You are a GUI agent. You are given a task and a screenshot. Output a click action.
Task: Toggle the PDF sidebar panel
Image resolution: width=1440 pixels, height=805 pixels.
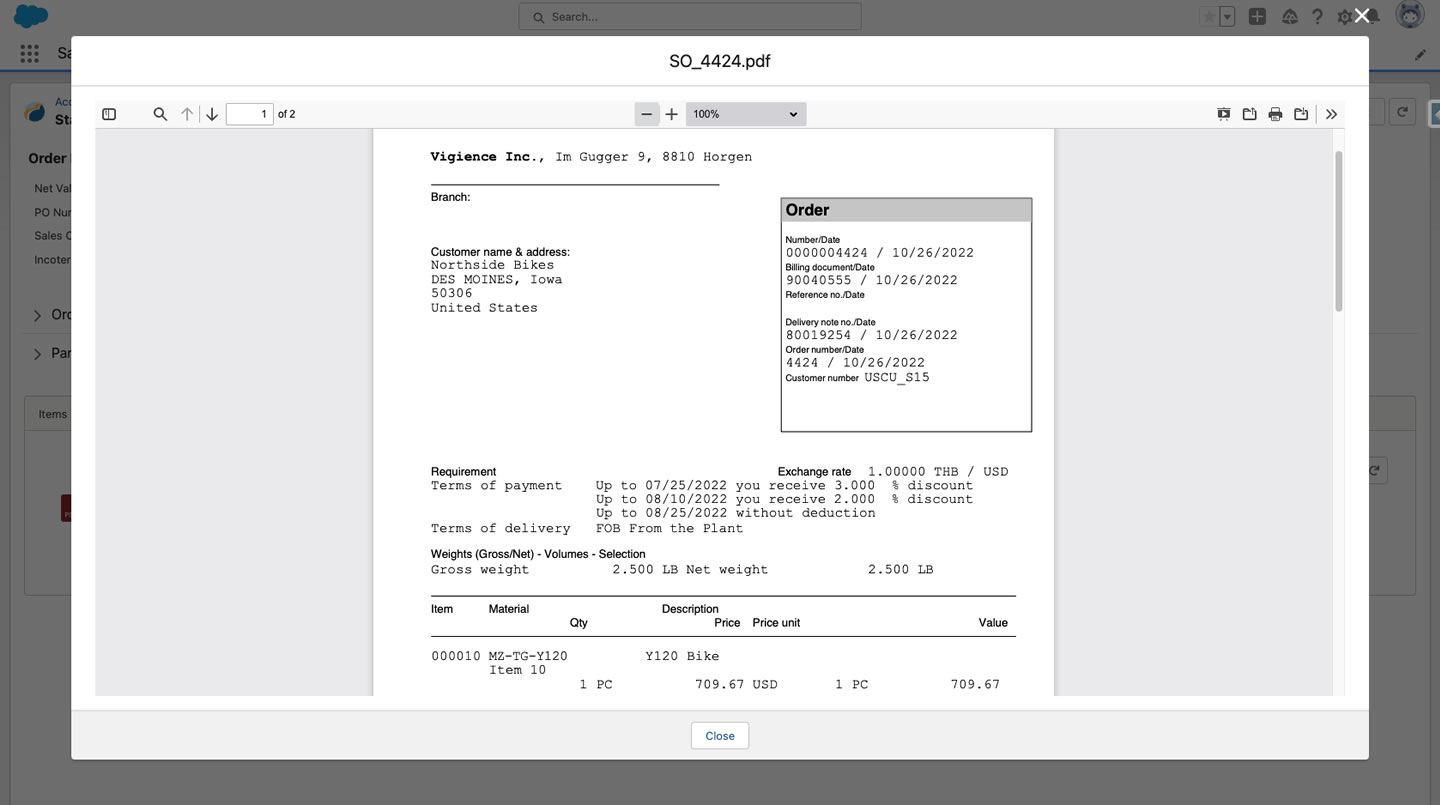tap(109, 114)
